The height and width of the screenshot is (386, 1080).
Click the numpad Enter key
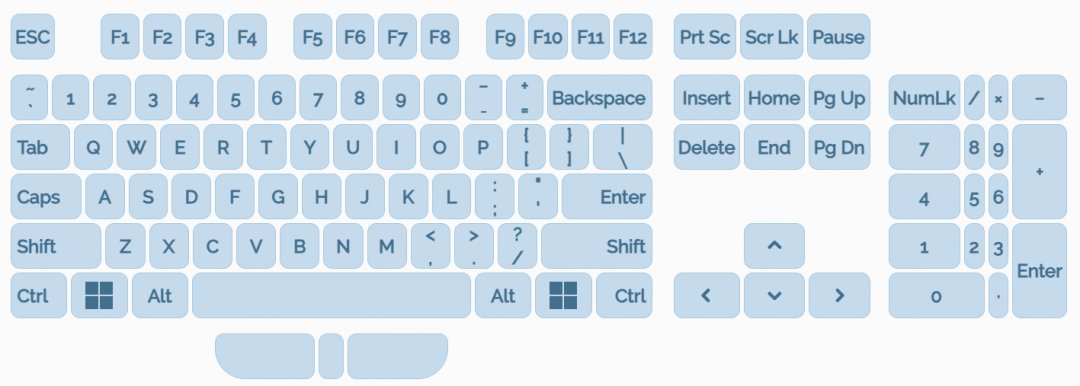click(1039, 271)
